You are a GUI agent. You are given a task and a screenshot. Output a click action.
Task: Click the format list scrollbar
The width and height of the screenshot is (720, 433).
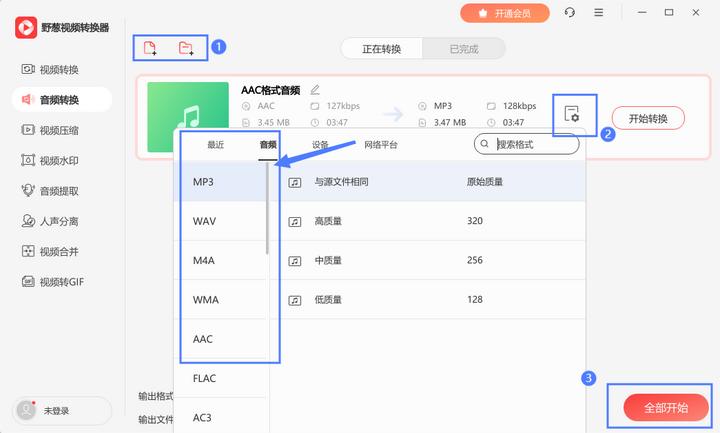tap(267, 209)
